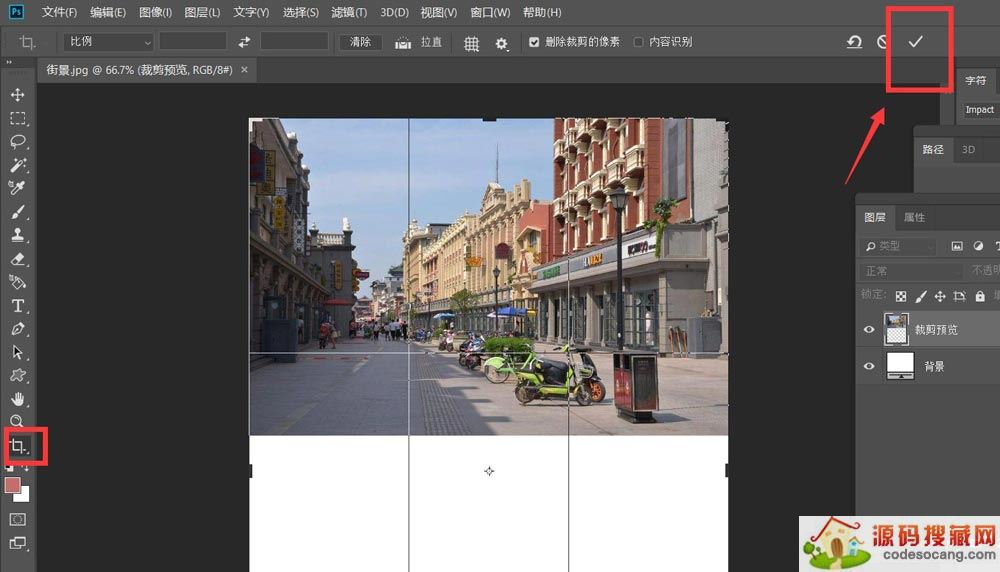
Task: Reset the crop box icon
Action: click(x=854, y=42)
